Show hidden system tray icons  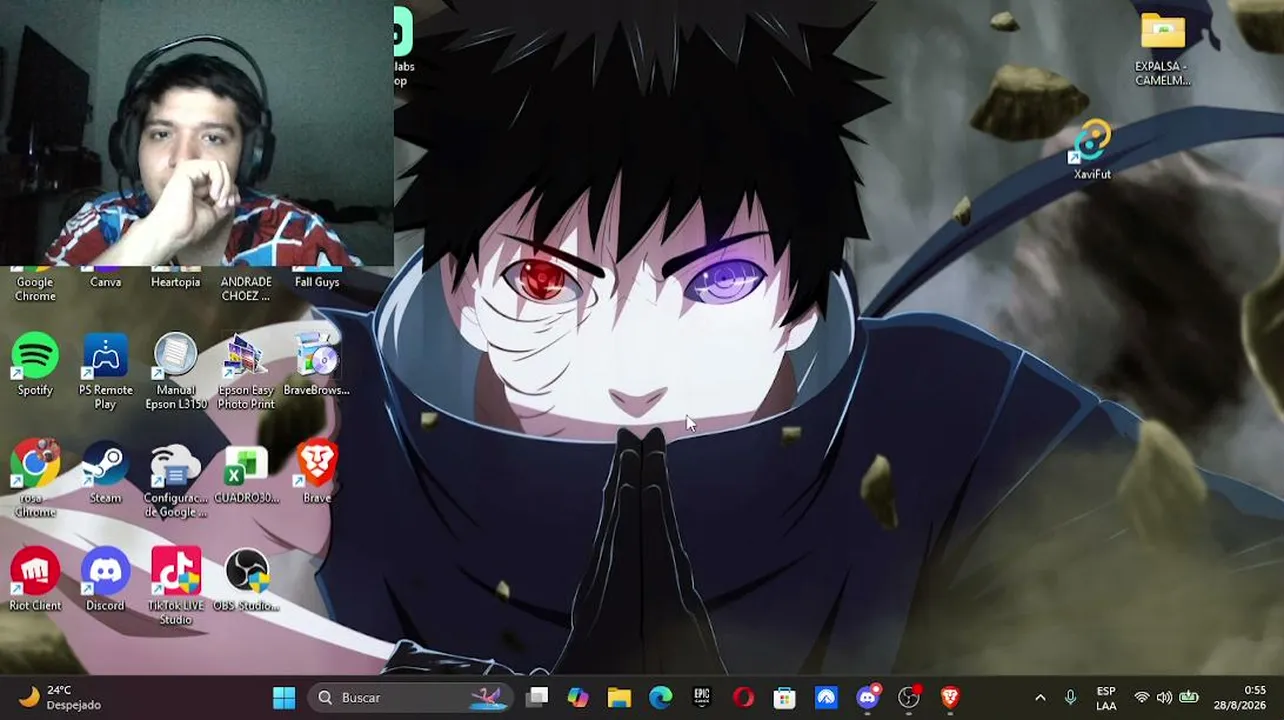pos(1040,698)
